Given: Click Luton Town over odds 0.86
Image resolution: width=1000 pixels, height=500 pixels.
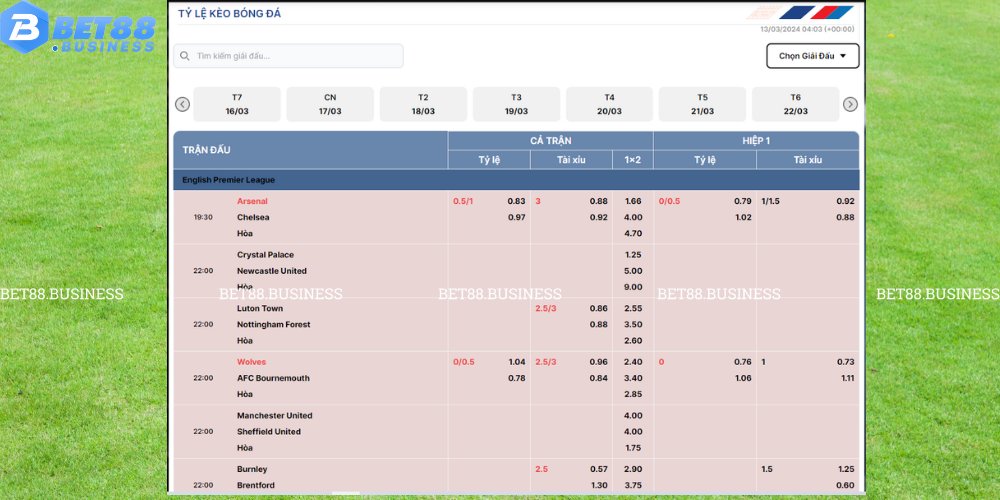Looking at the screenshot, I should click(598, 308).
